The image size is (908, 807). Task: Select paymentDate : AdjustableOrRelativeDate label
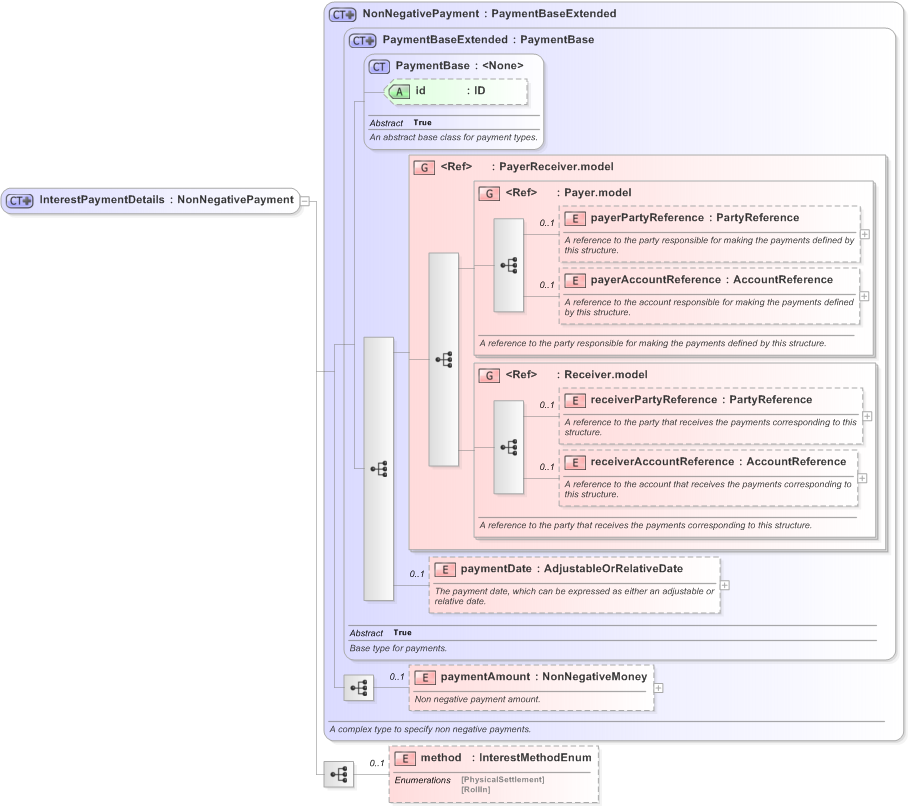572,569
